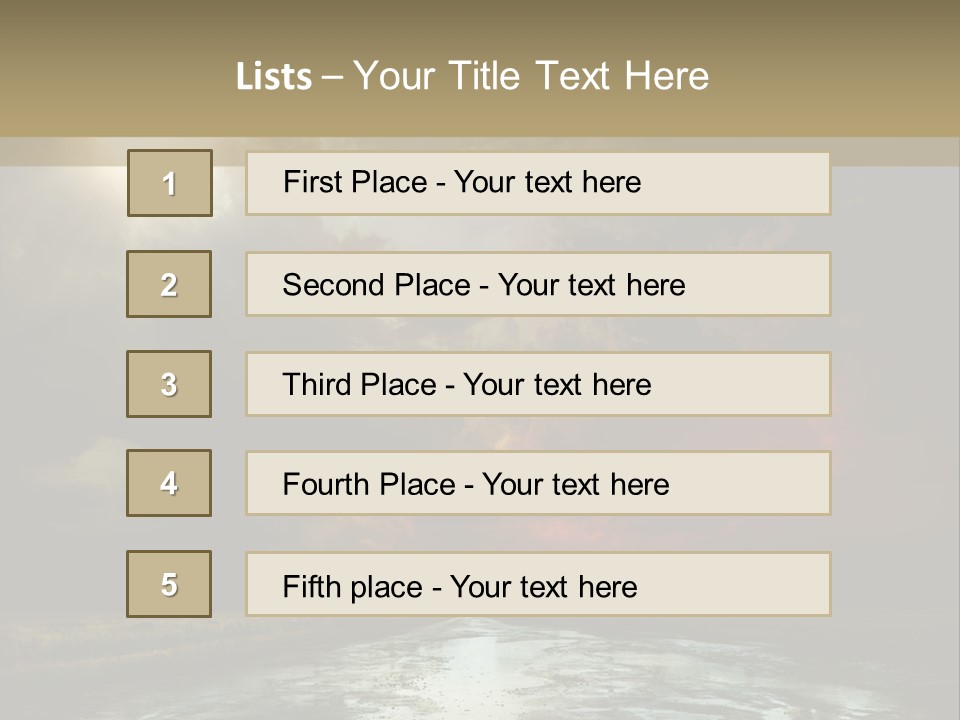The height and width of the screenshot is (720, 960).
Task: Select the number 3 box
Action: click(169, 384)
